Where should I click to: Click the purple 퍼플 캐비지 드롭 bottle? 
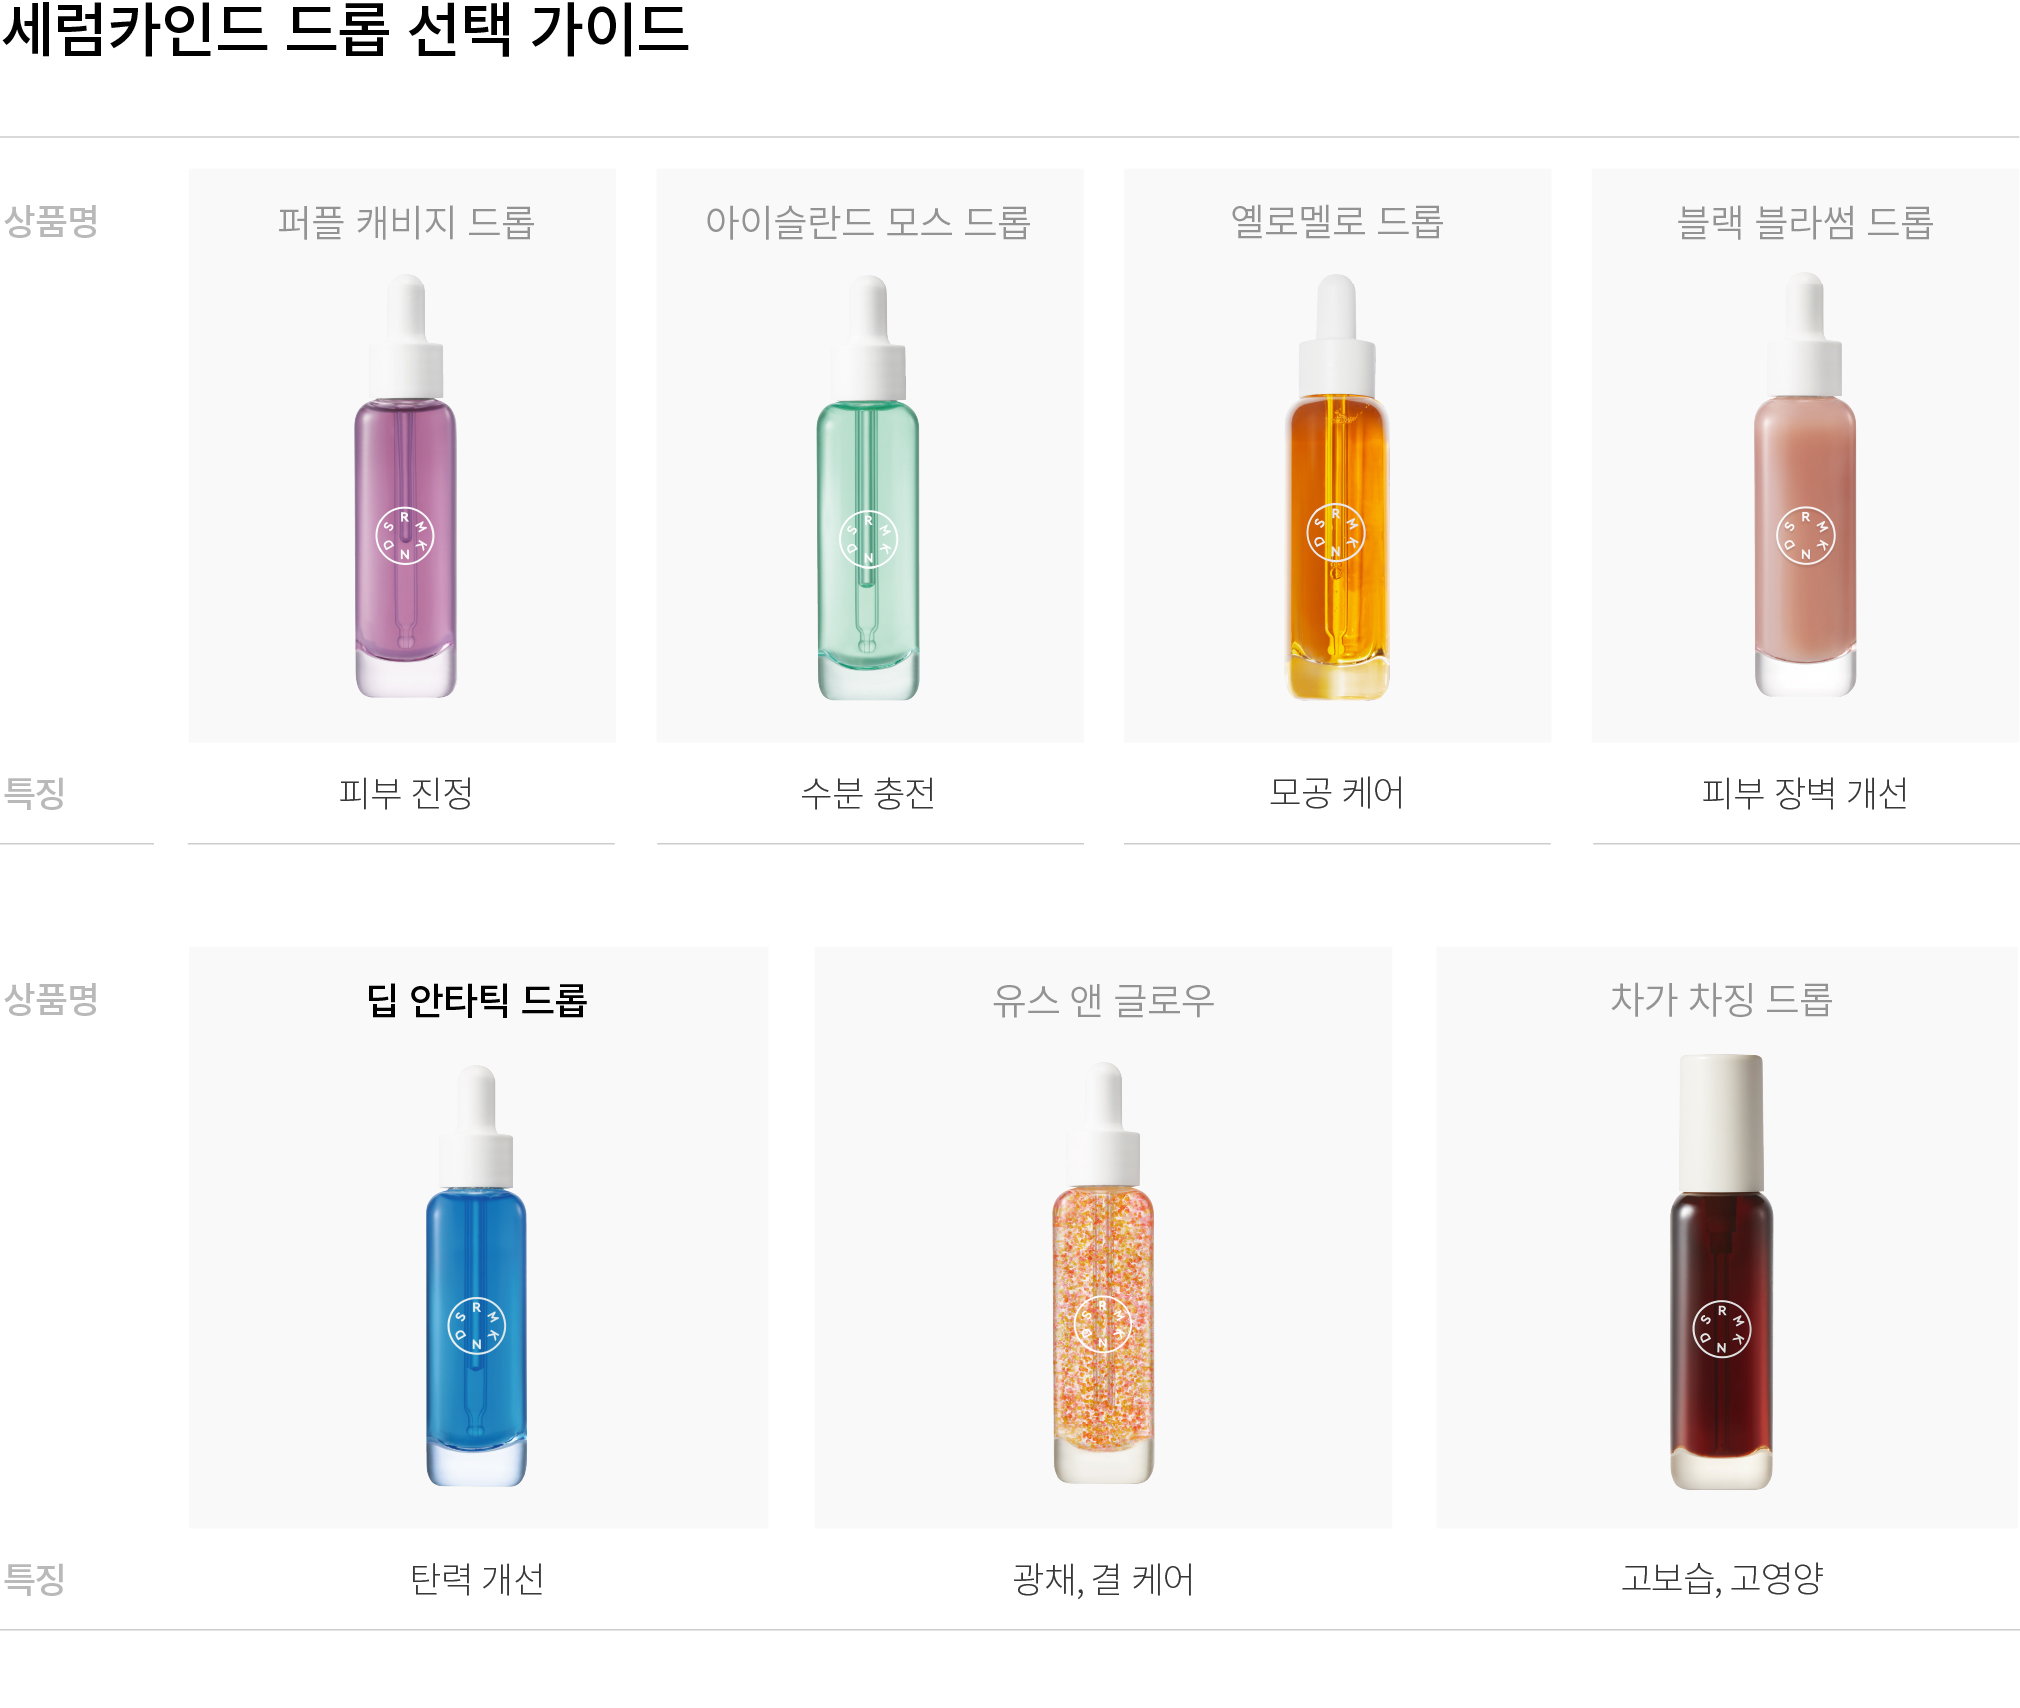(405, 486)
